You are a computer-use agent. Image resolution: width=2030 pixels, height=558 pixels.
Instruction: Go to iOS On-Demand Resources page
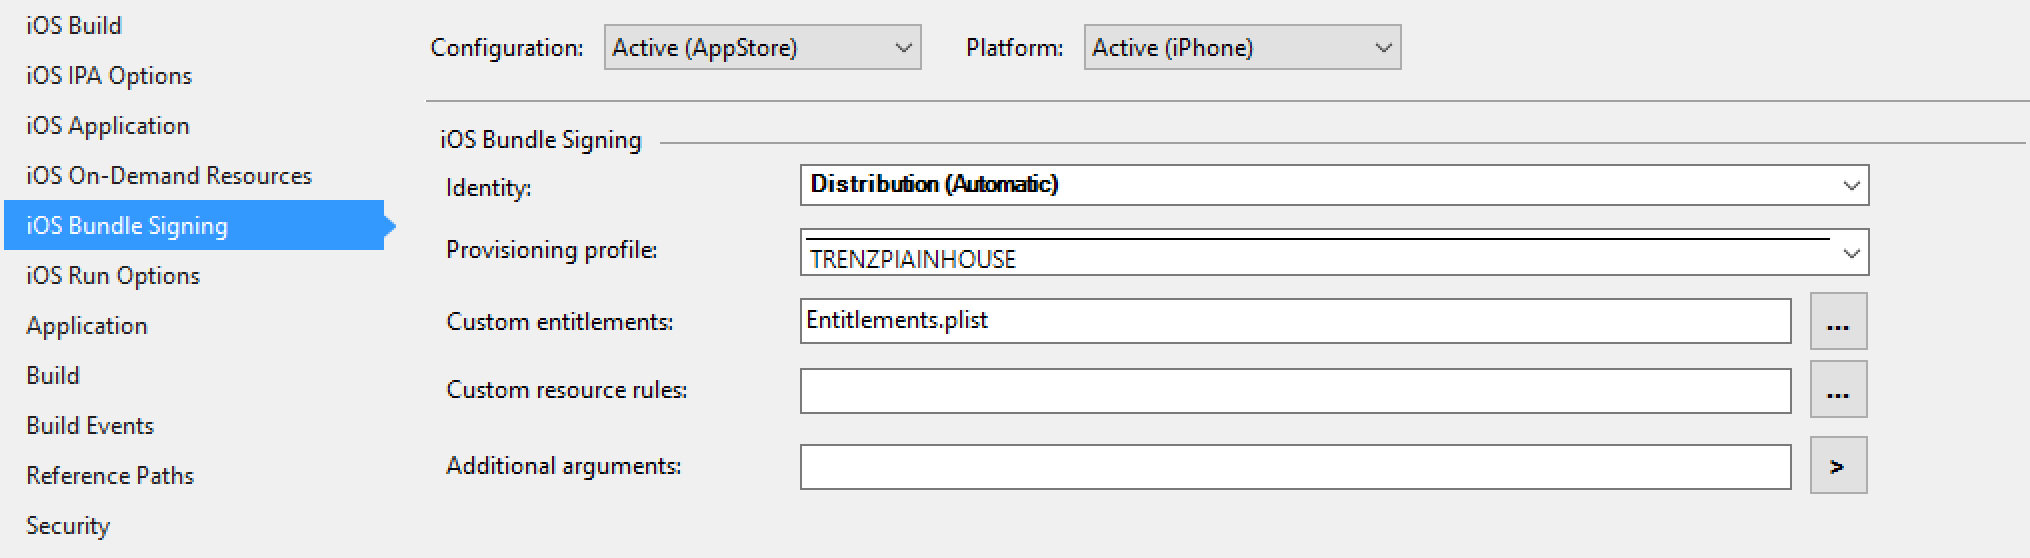169,176
